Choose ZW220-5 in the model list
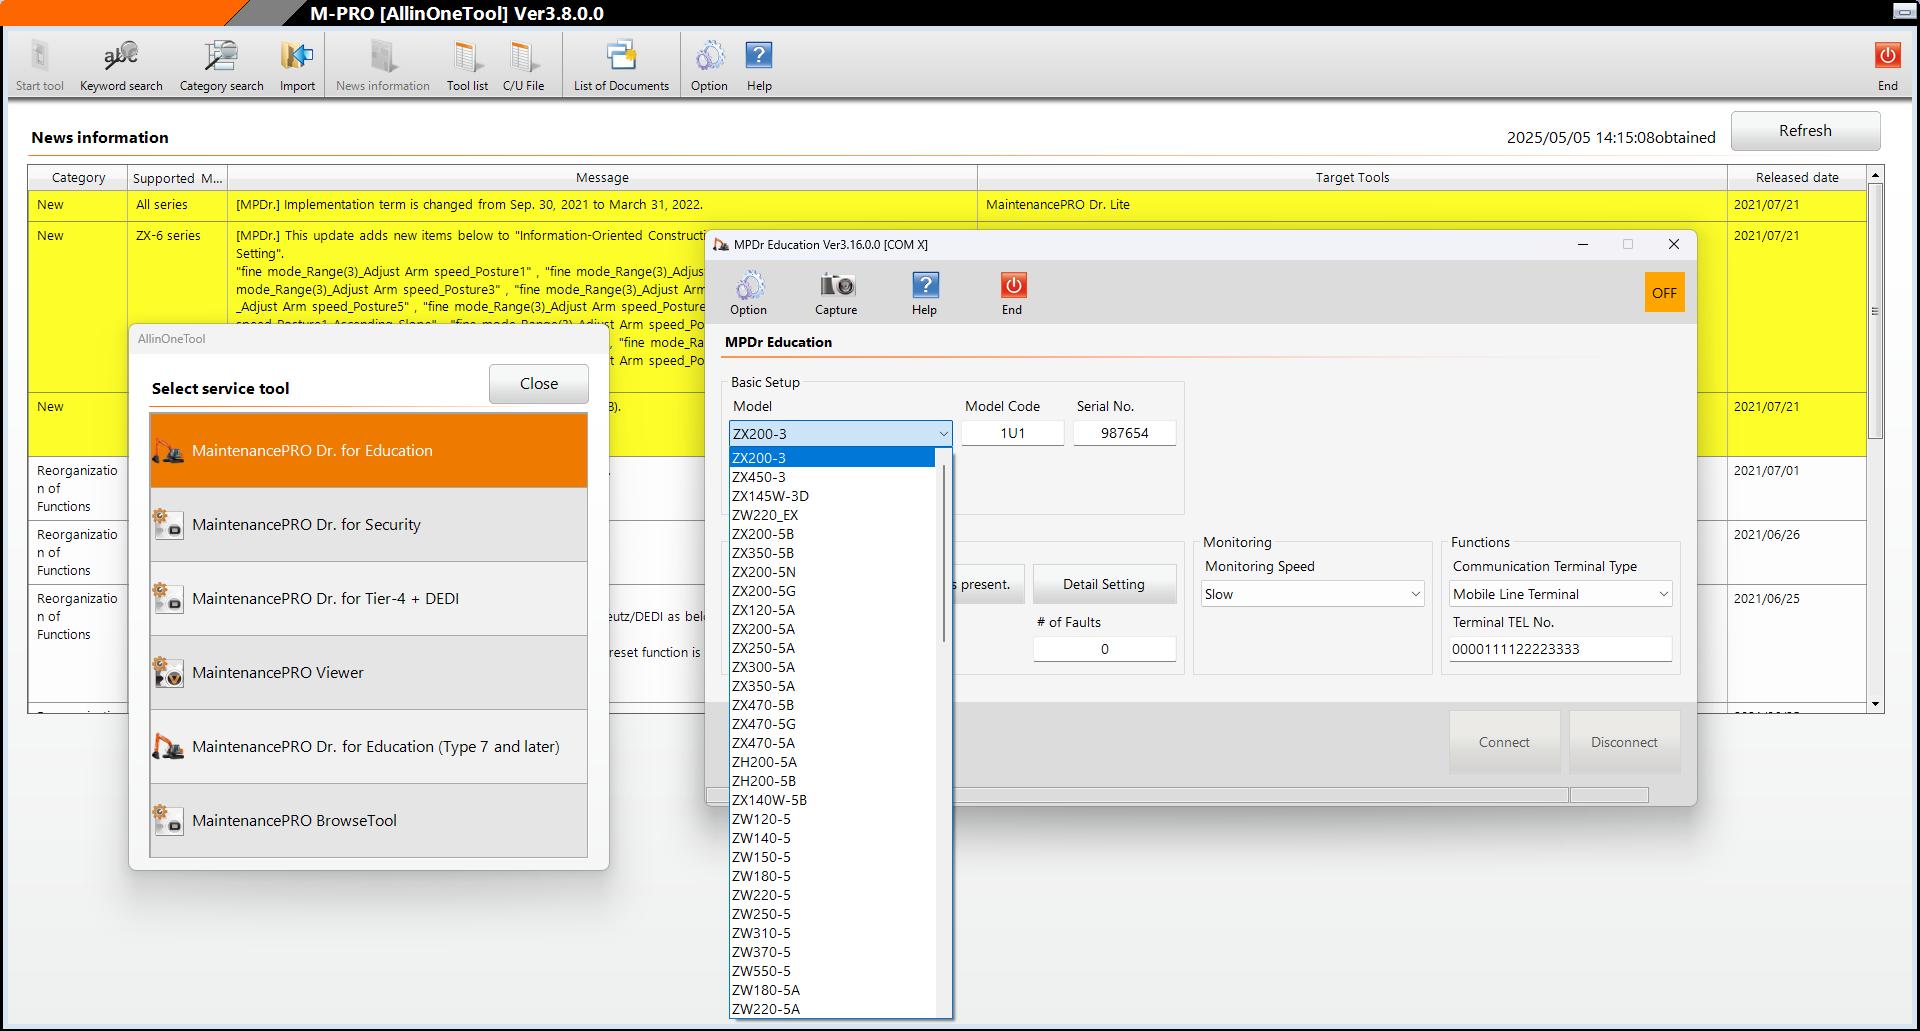 pyautogui.click(x=761, y=895)
